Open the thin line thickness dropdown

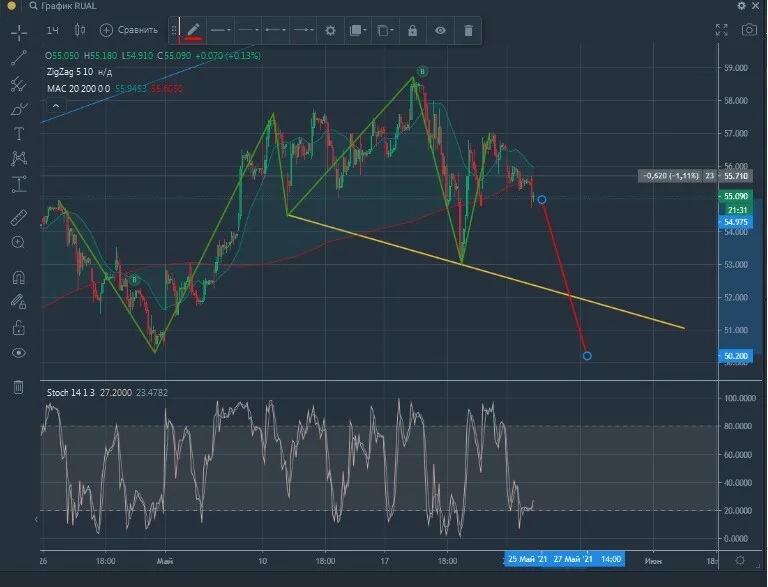(x=248, y=30)
